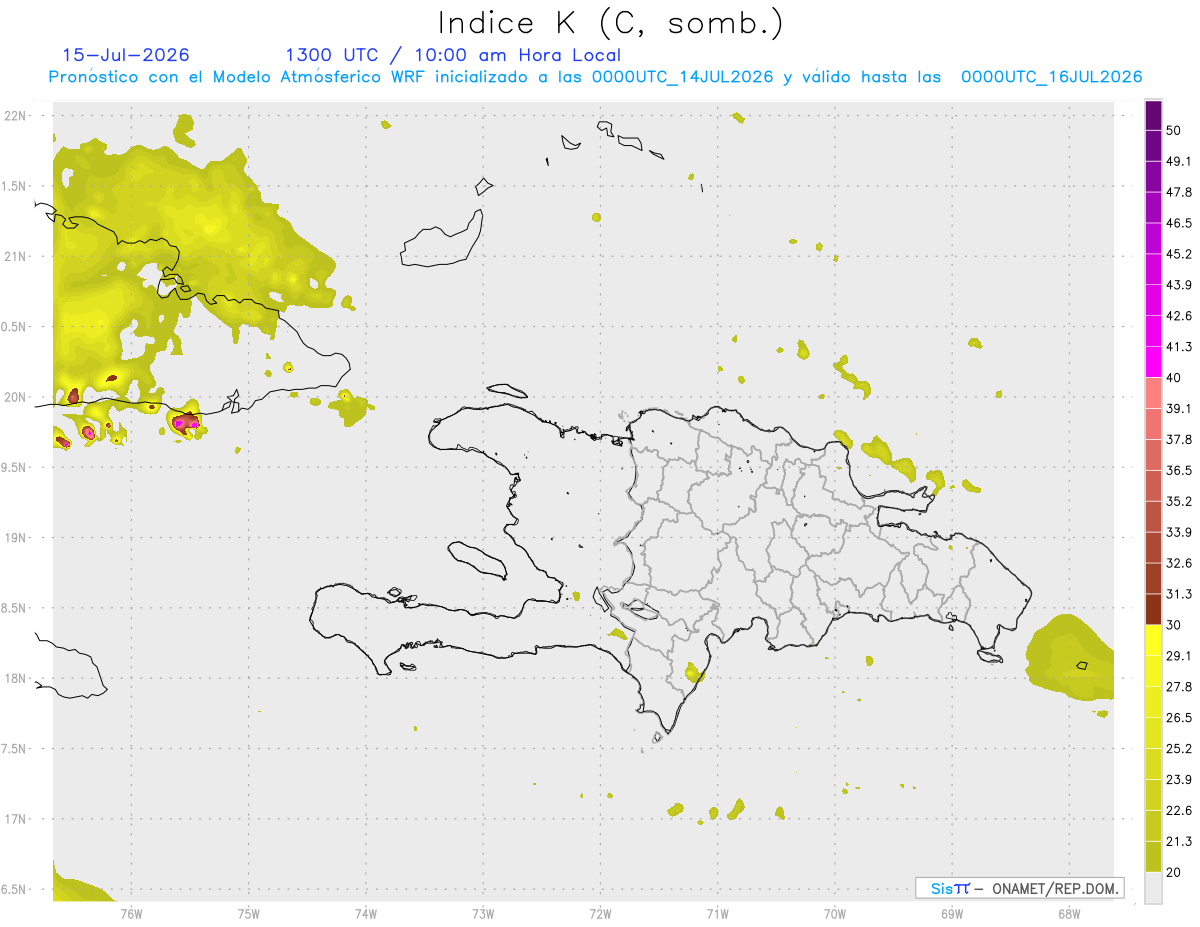This screenshot has height=927, width=1200.
Task: Click the colorbar label '47.8'
Action: 1179,192
